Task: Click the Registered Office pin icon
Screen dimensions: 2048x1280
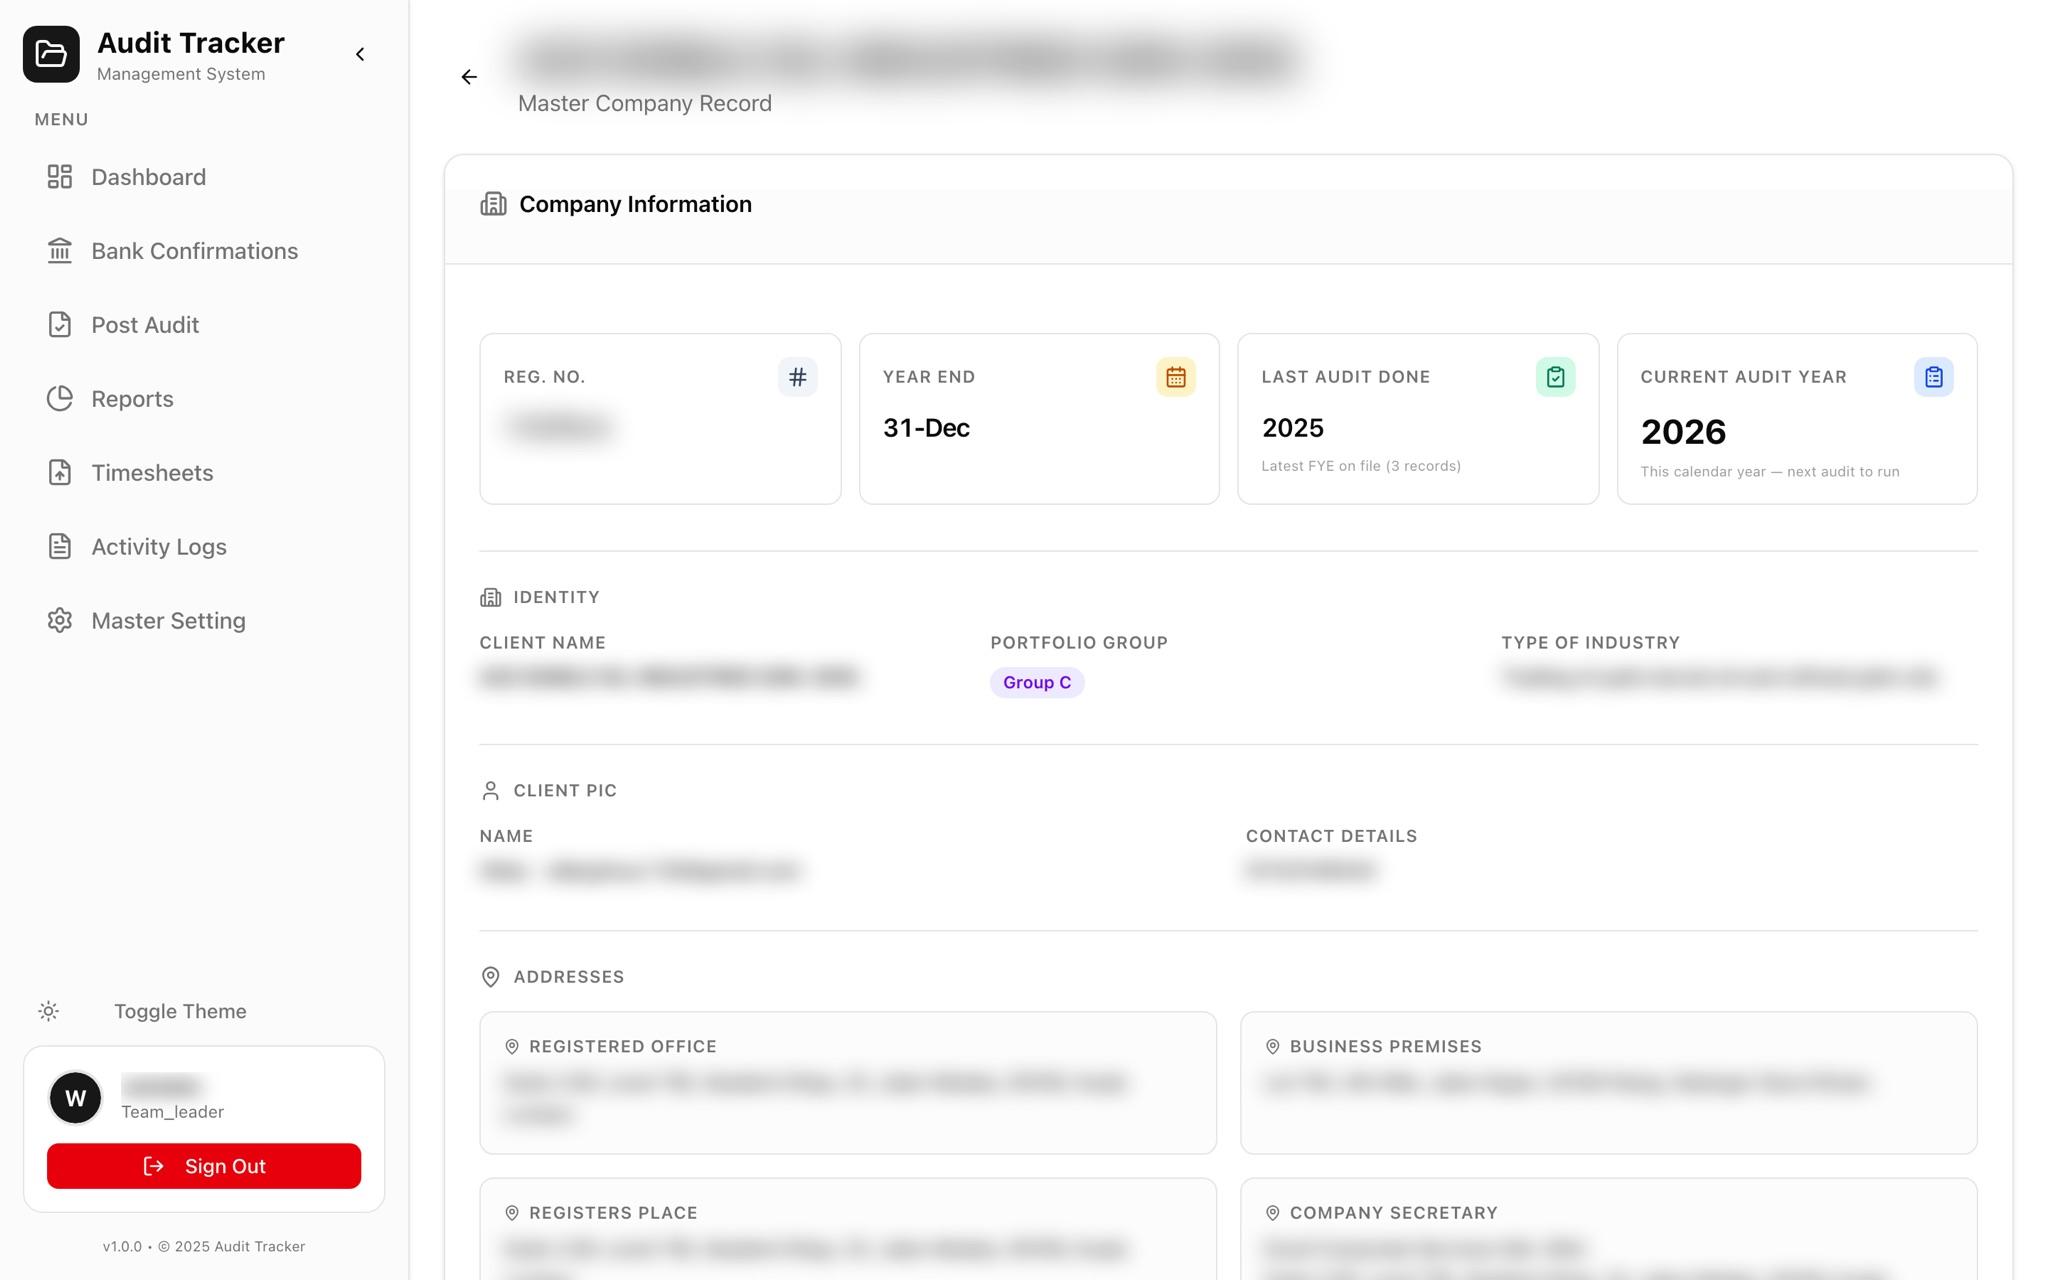Action: point(512,1046)
